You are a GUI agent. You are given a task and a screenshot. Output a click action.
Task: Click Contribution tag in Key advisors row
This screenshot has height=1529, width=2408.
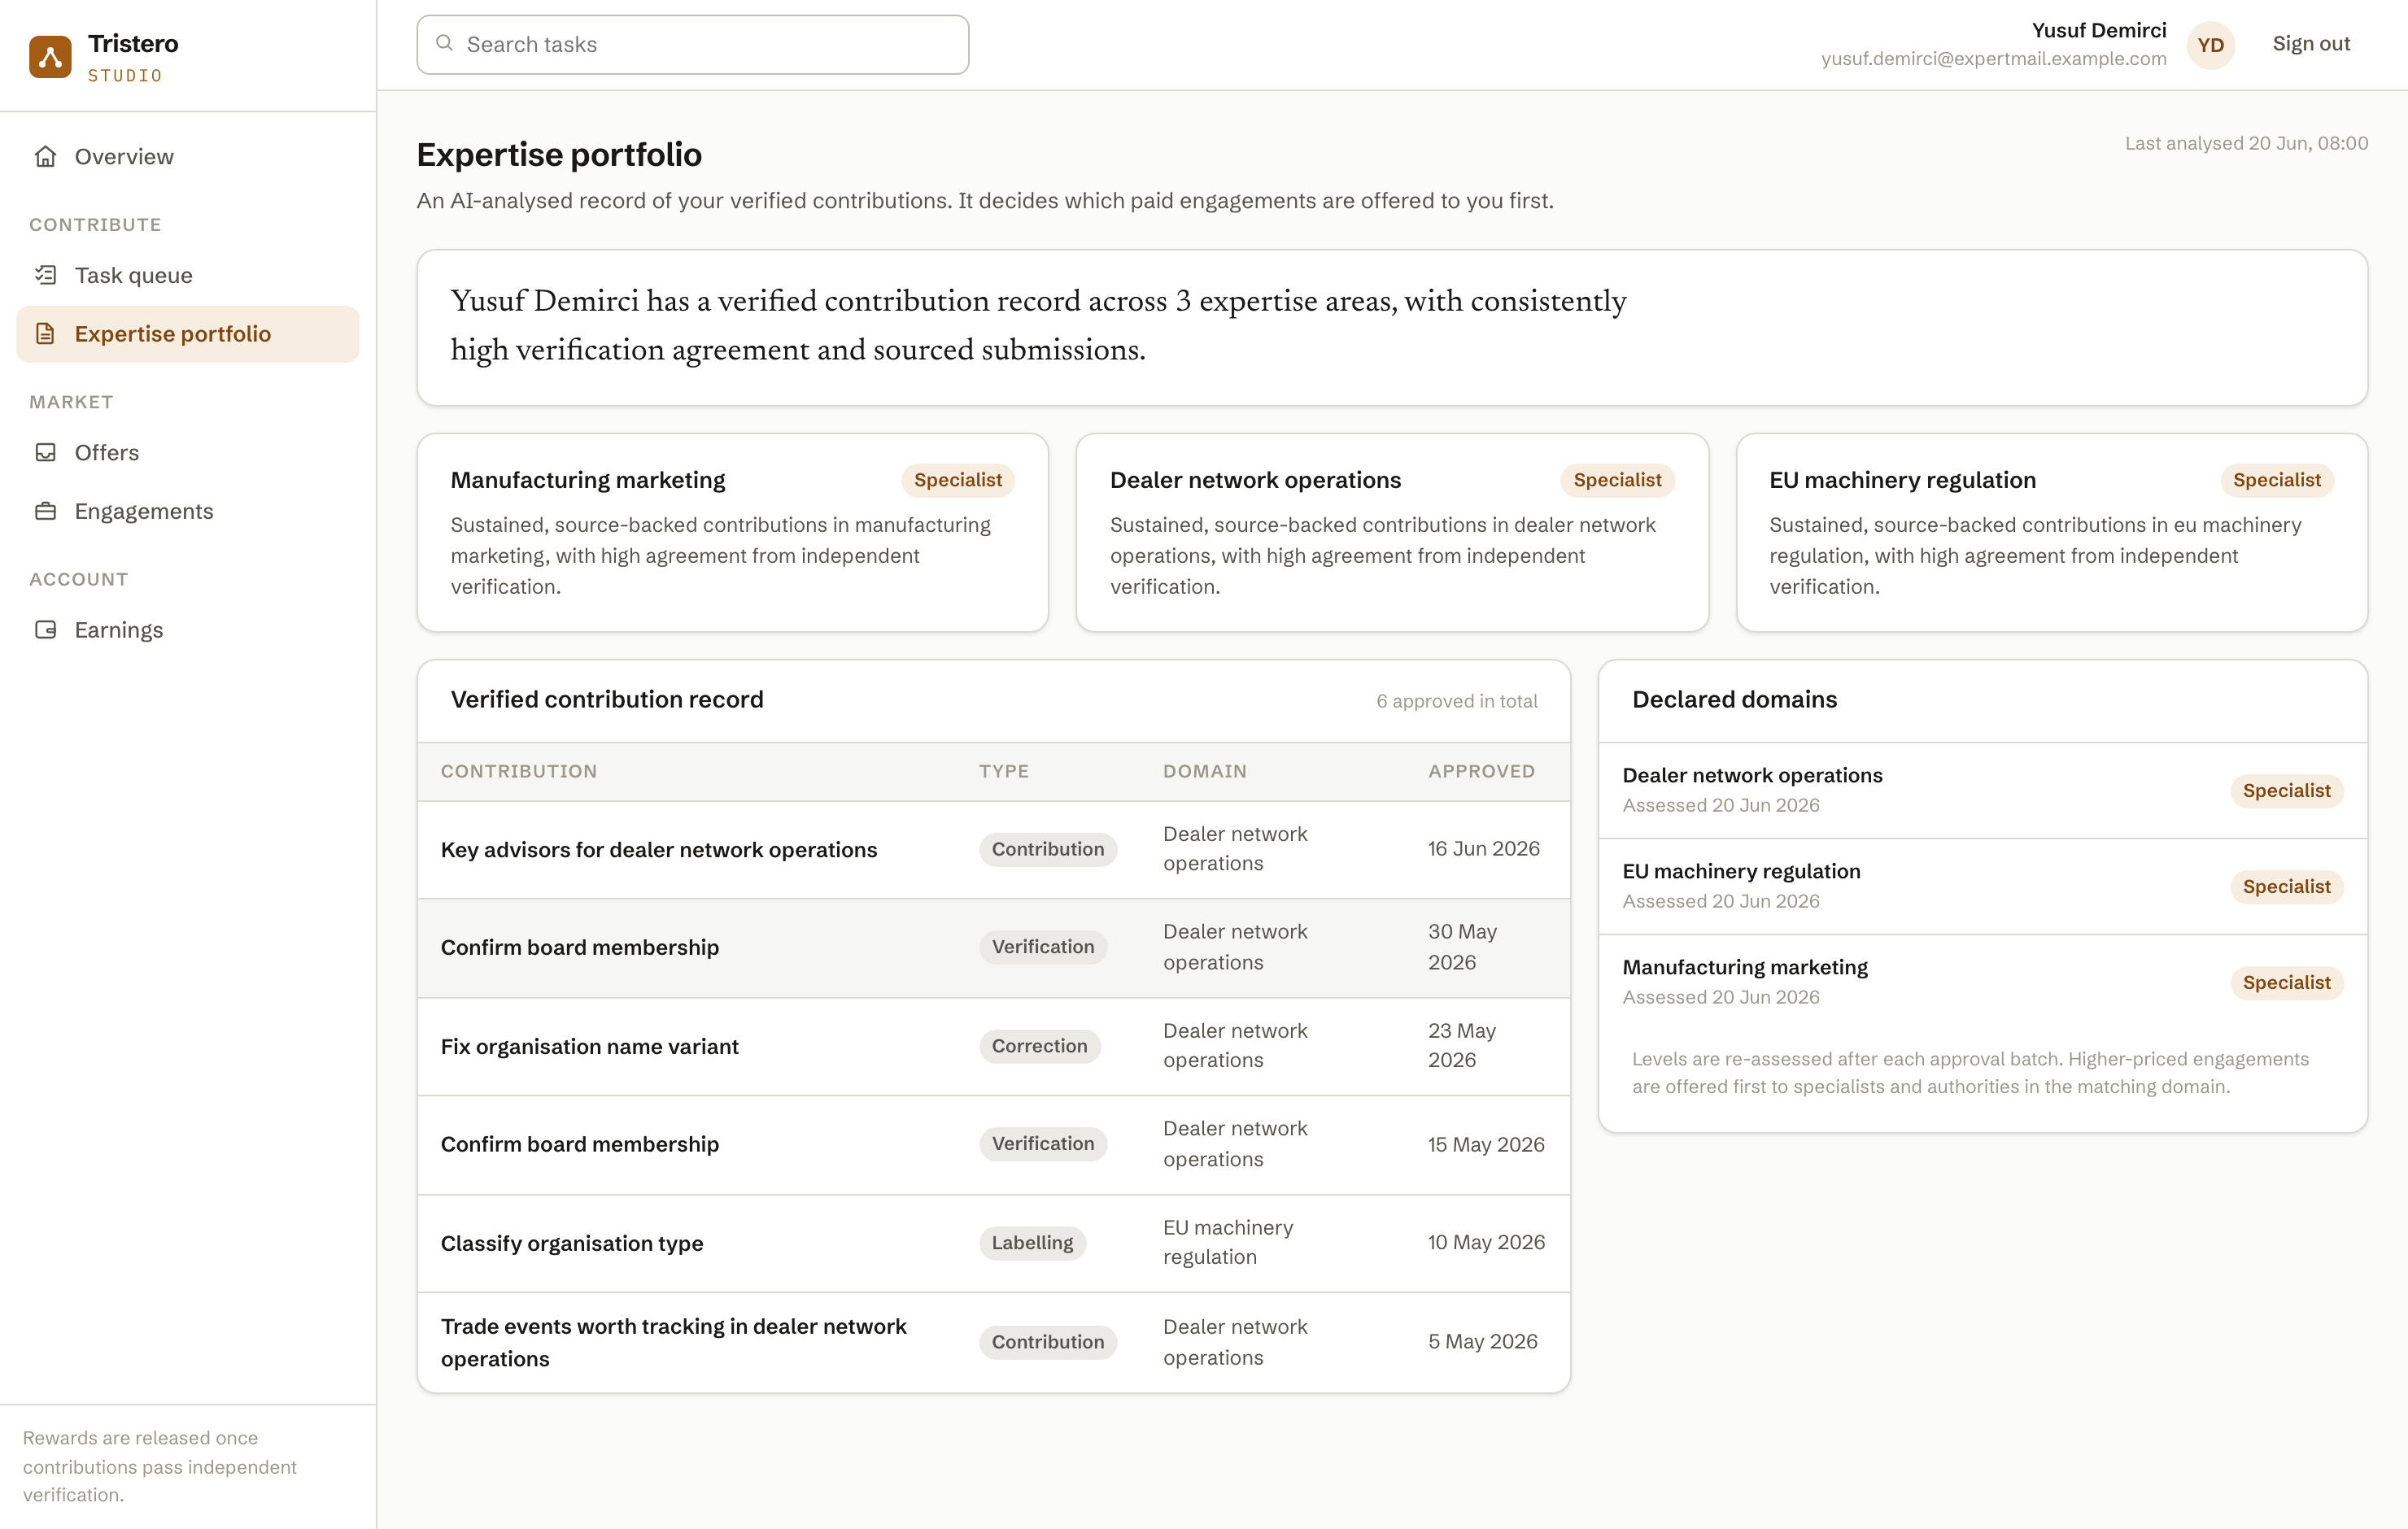click(1047, 850)
